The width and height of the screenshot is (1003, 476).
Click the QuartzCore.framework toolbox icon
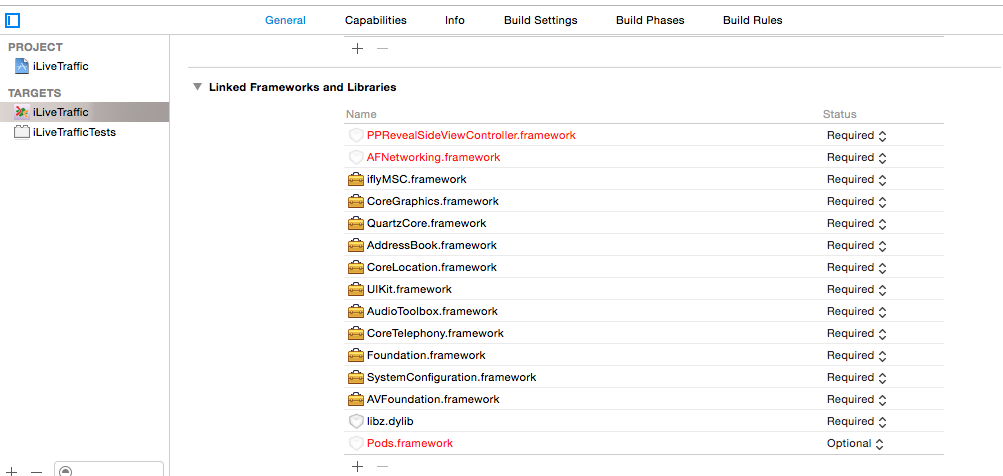pyautogui.click(x=356, y=223)
